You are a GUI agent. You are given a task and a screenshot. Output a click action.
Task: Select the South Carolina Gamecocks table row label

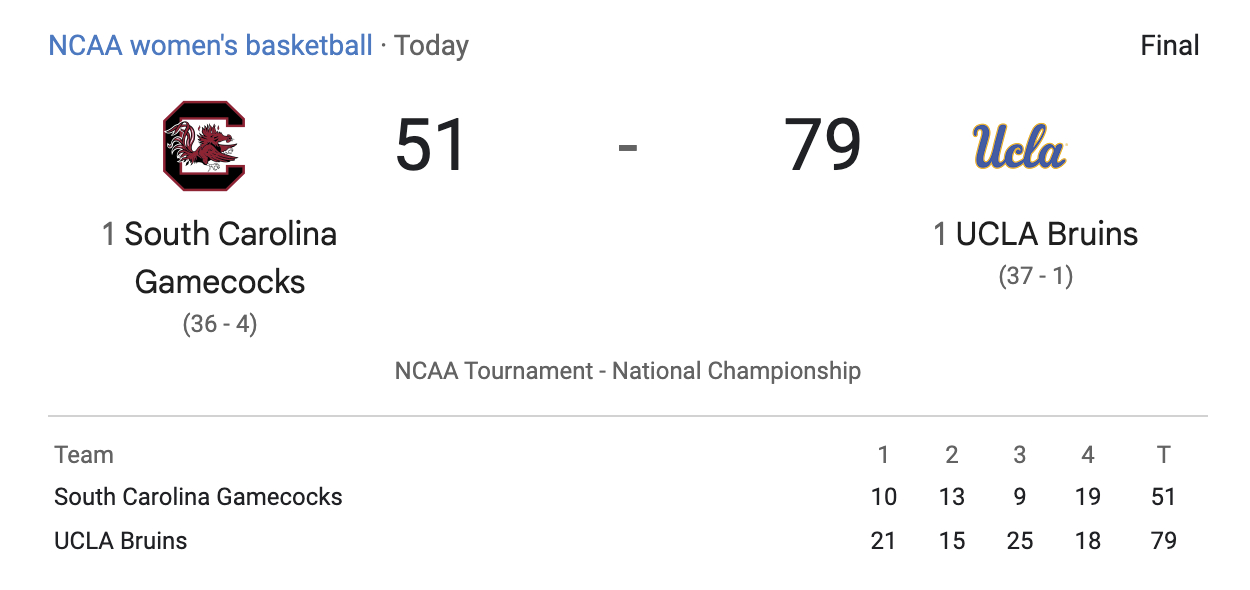[198, 497]
